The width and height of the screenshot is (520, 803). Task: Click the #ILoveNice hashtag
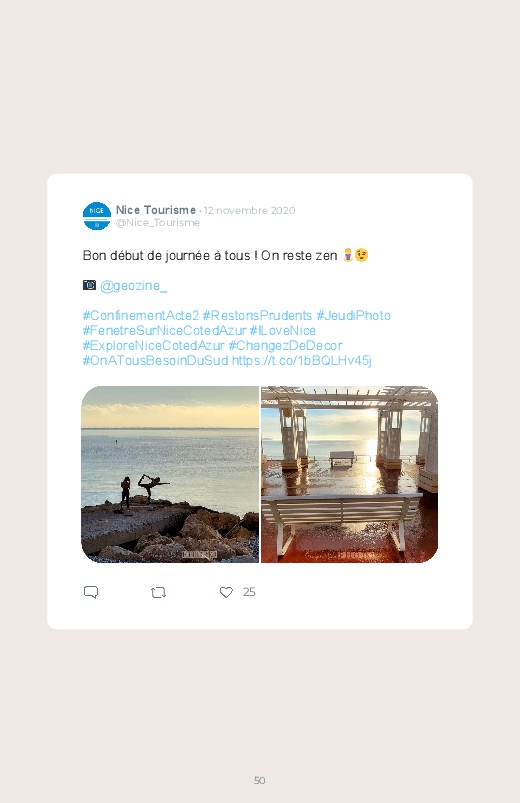pyautogui.click(x=283, y=330)
